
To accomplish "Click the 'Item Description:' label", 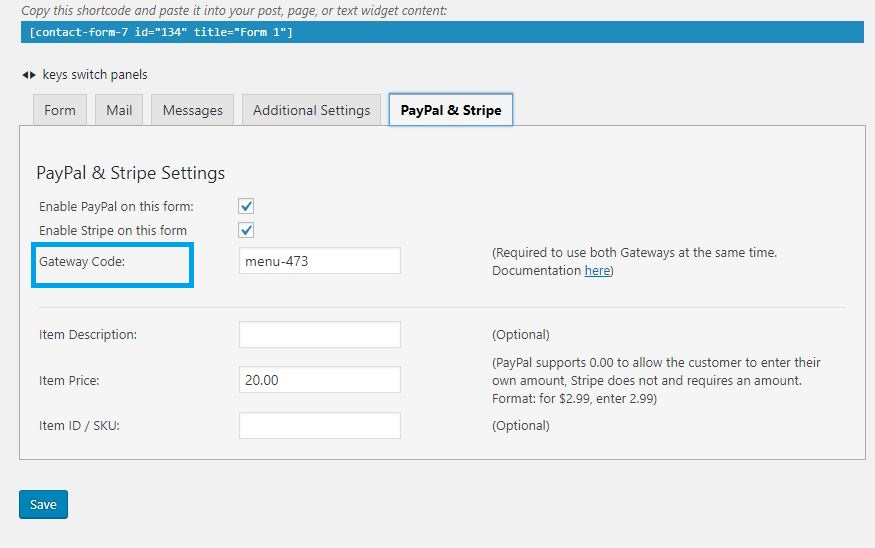I will (x=88, y=335).
